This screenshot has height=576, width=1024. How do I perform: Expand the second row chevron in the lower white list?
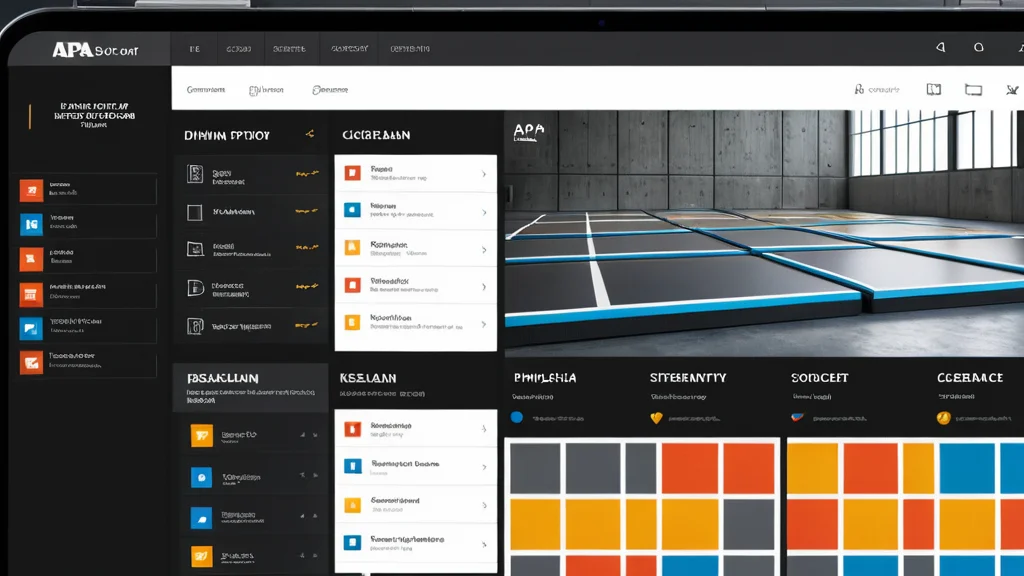pyautogui.click(x=484, y=467)
